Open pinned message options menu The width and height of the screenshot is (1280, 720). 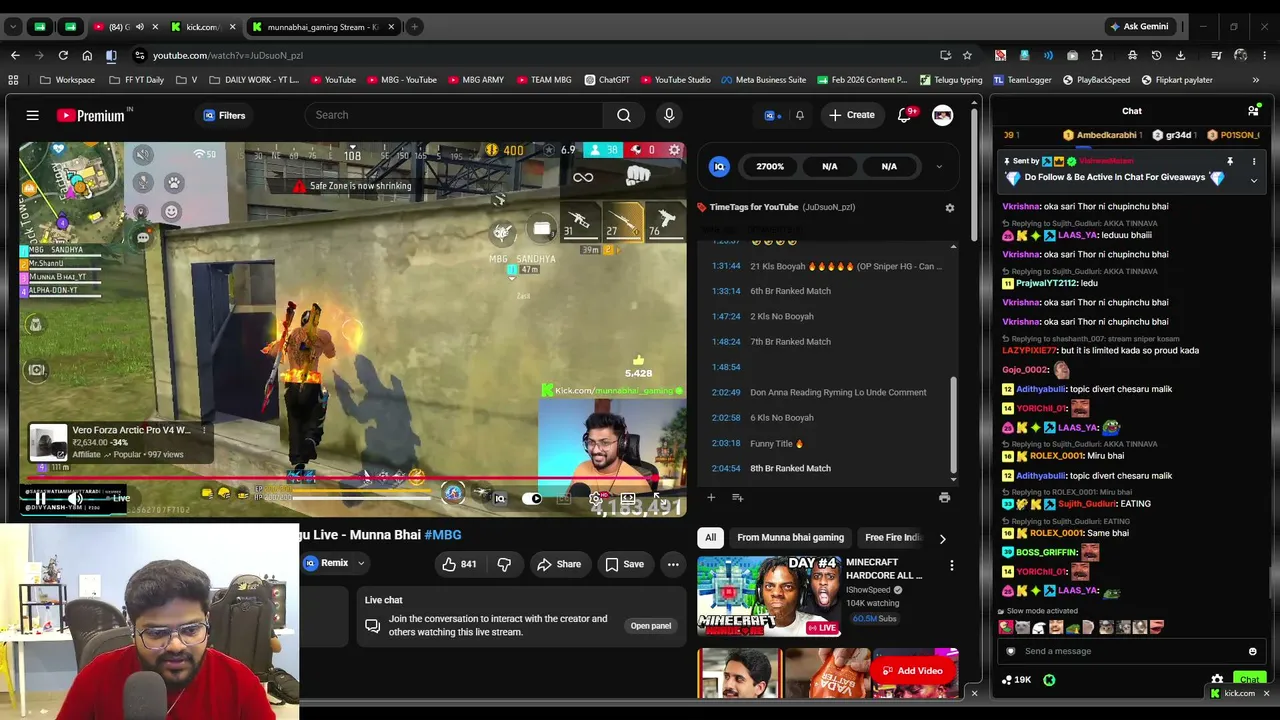click(x=1253, y=161)
